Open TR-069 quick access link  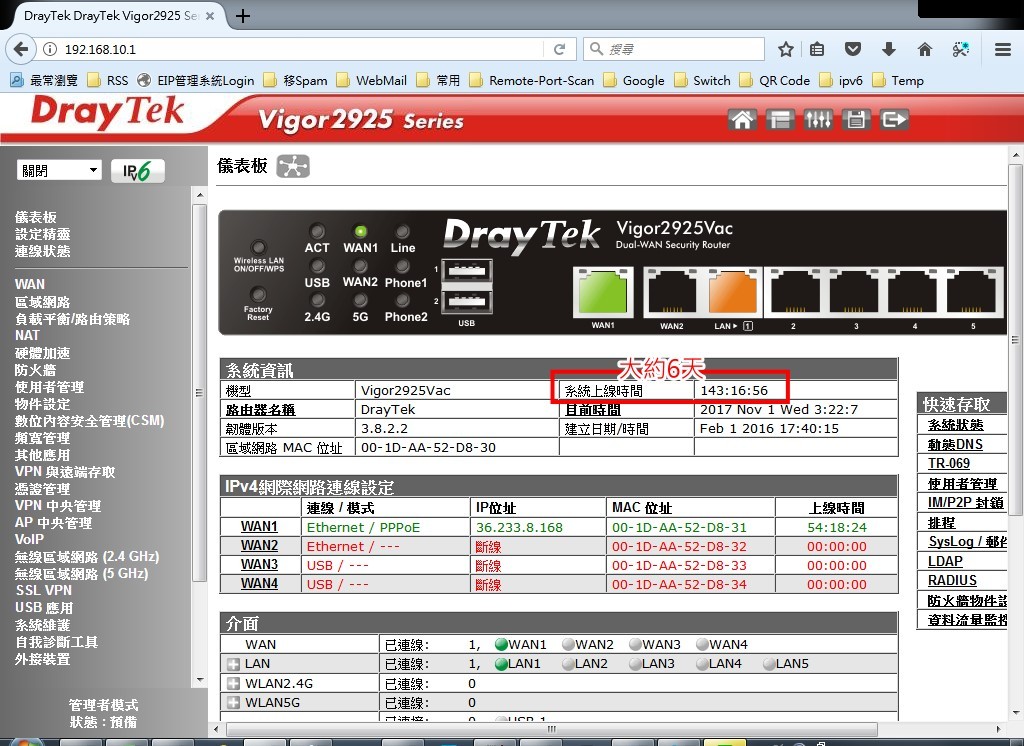[x=949, y=463]
